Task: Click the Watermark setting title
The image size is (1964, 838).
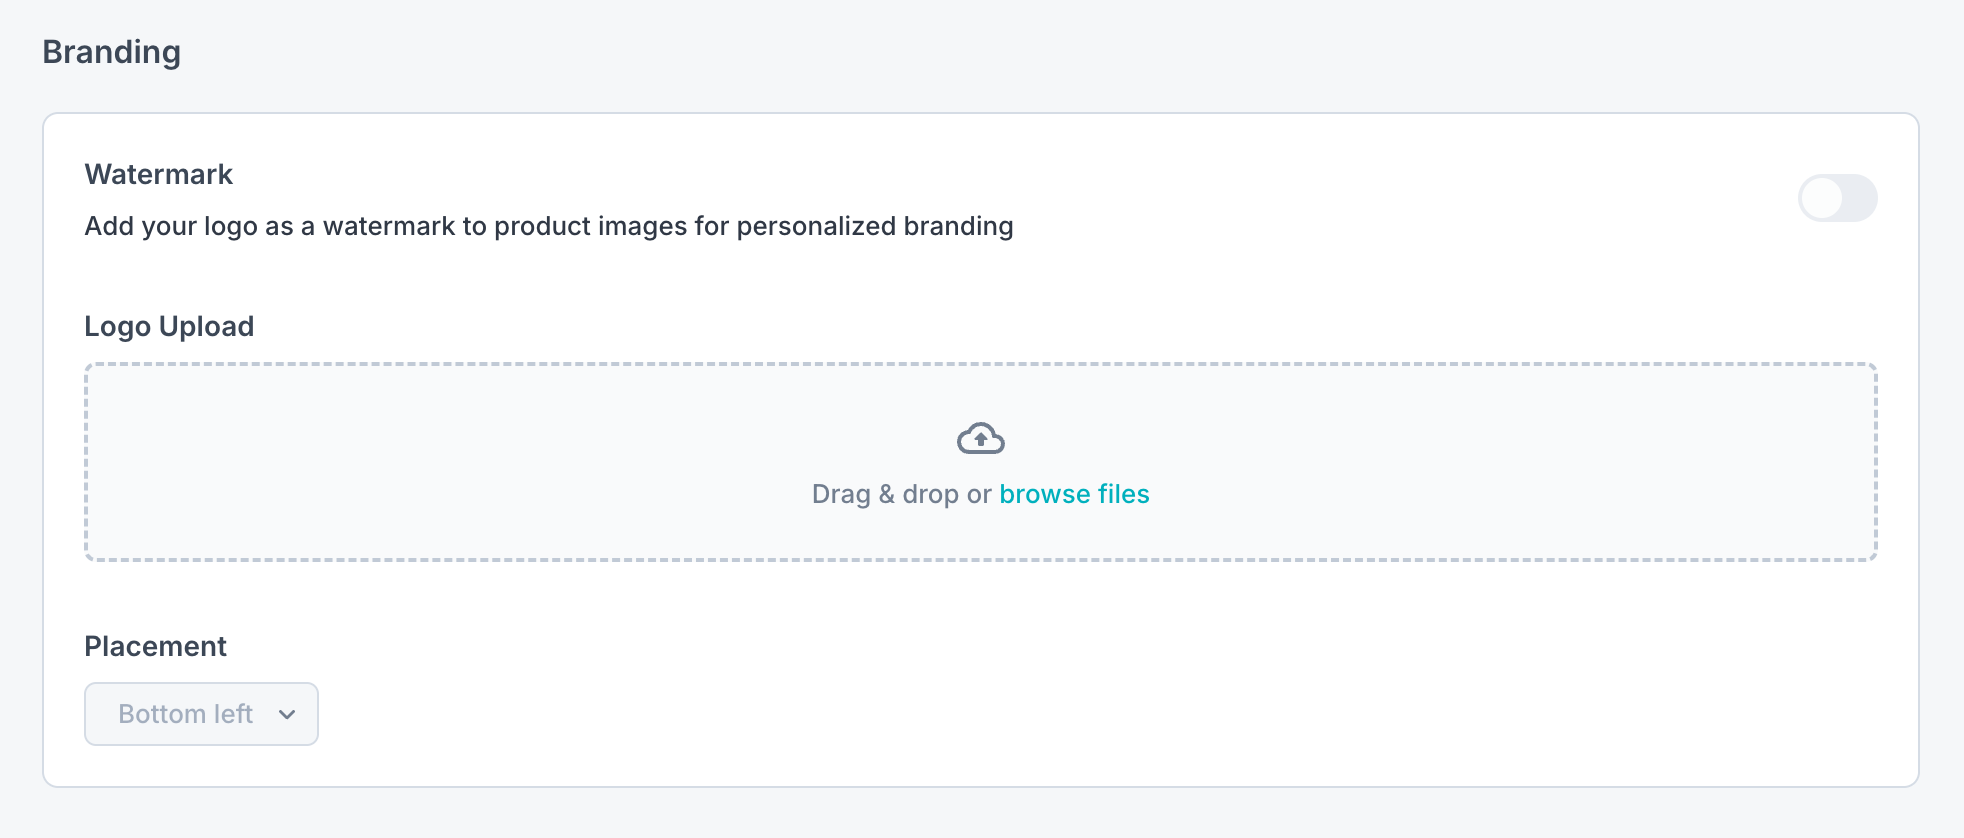Action: (158, 174)
